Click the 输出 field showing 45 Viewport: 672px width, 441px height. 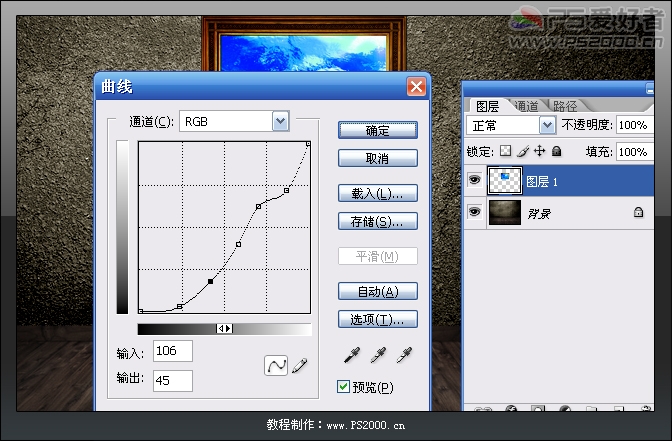pyautogui.click(x=173, y=381)
